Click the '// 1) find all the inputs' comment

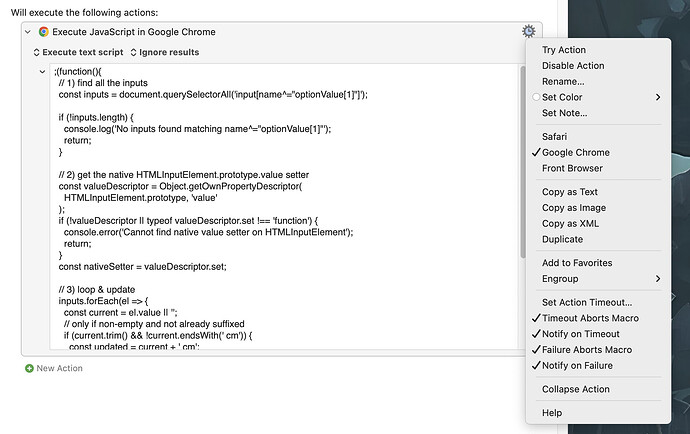(x=103, y=83)
